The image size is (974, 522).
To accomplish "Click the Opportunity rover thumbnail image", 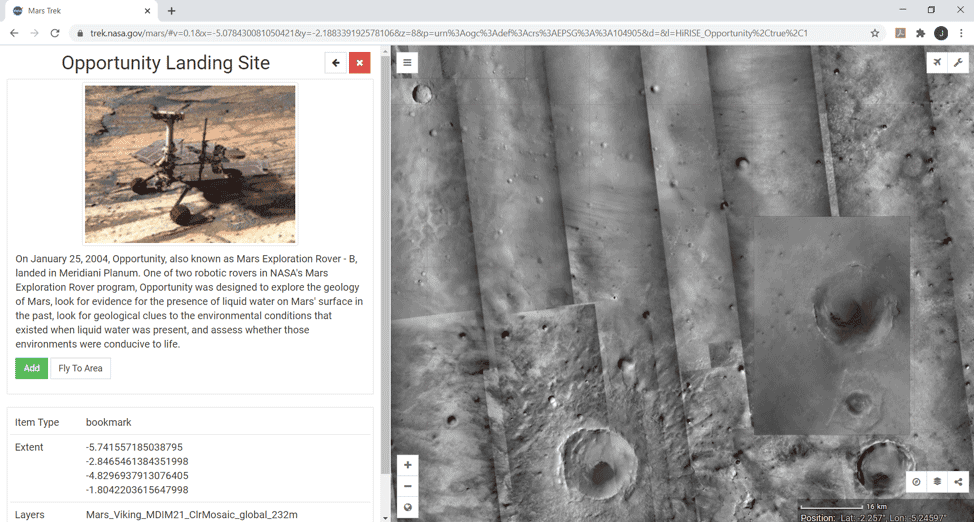I will [x=190, y=164].
